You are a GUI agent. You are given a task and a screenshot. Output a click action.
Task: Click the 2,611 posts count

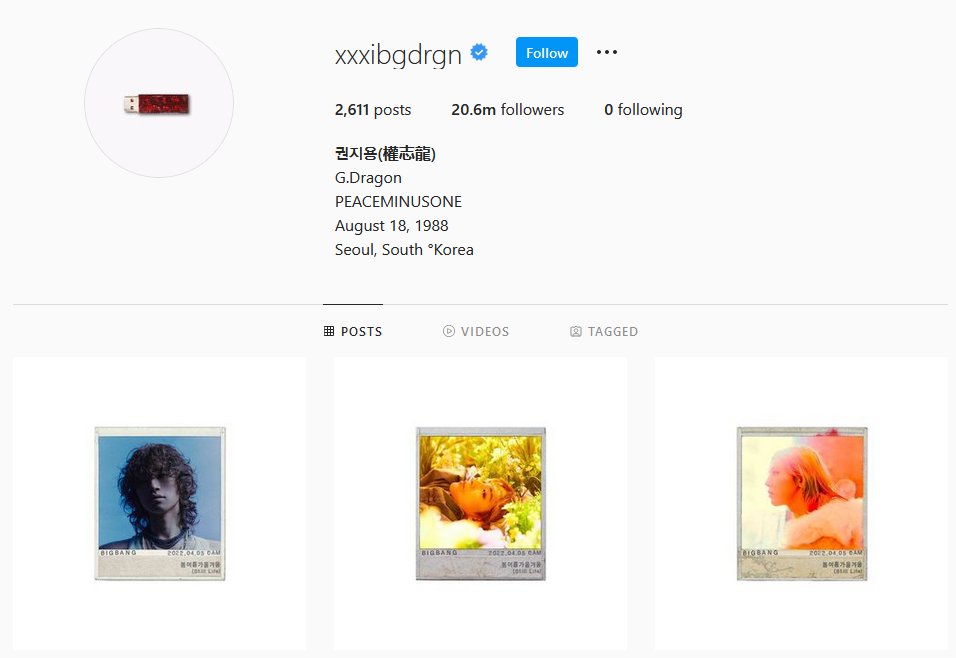(373, 110)
